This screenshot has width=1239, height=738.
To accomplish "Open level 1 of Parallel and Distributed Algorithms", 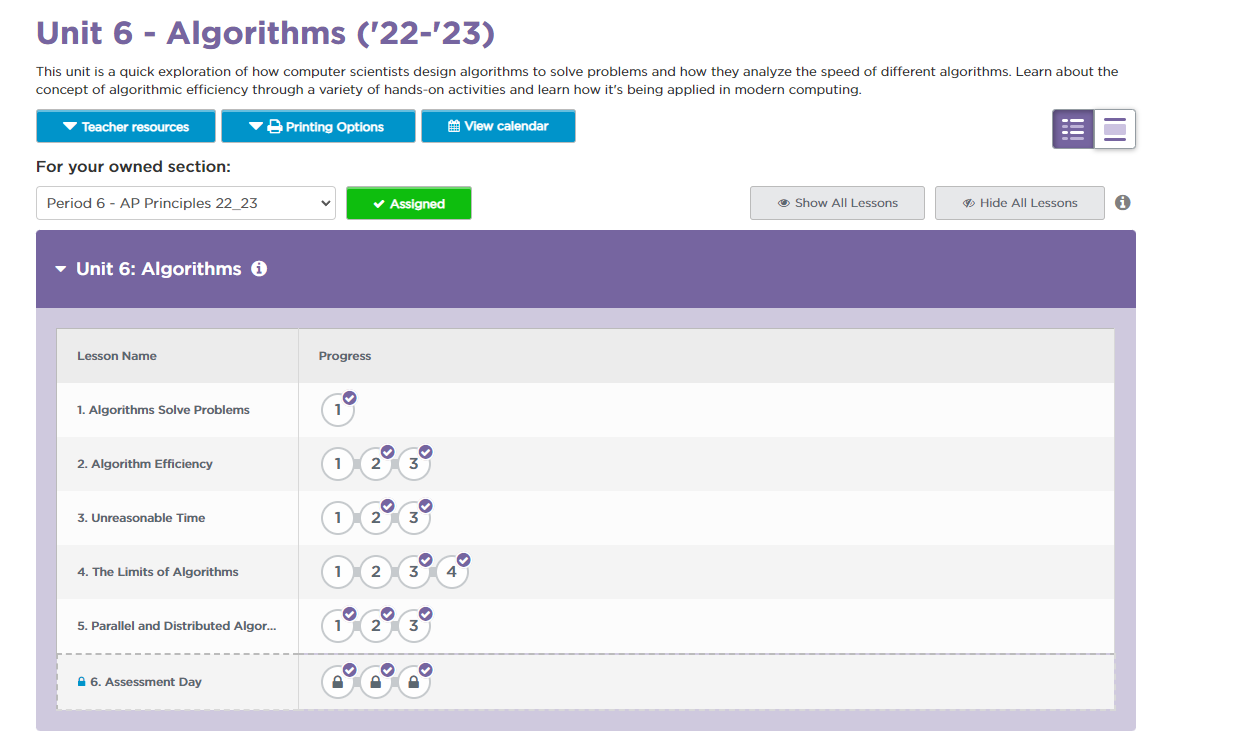I will (x=338, y=626).
